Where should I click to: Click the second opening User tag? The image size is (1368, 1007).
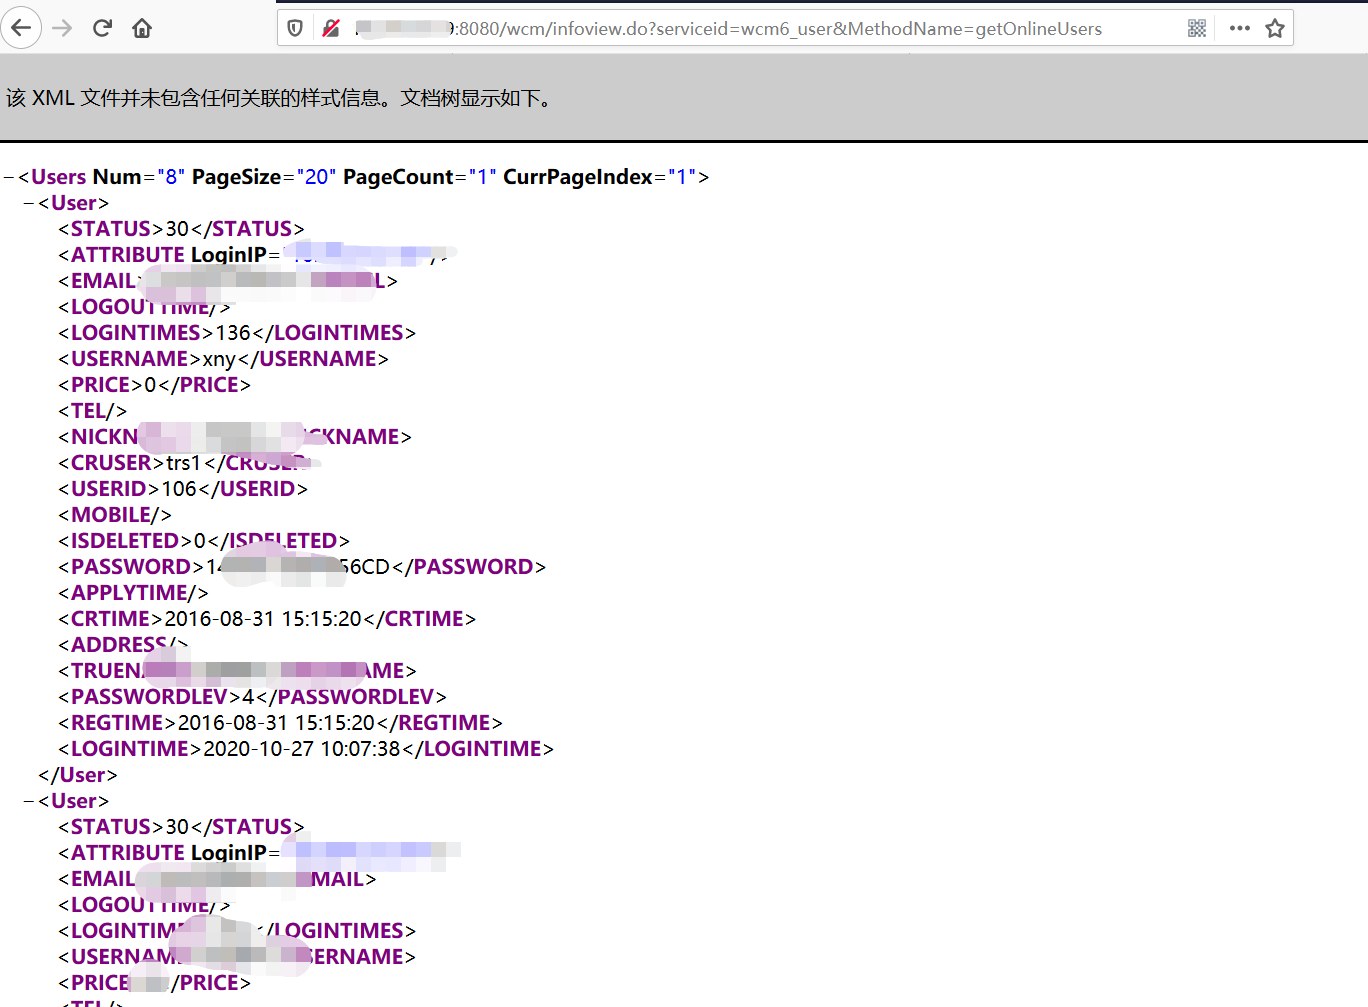[x=73, y=801]
